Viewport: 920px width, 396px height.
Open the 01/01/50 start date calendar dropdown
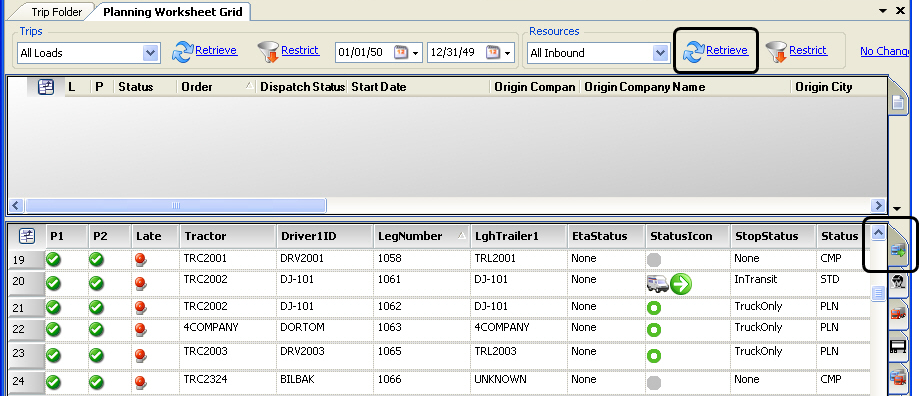point(416,53)
